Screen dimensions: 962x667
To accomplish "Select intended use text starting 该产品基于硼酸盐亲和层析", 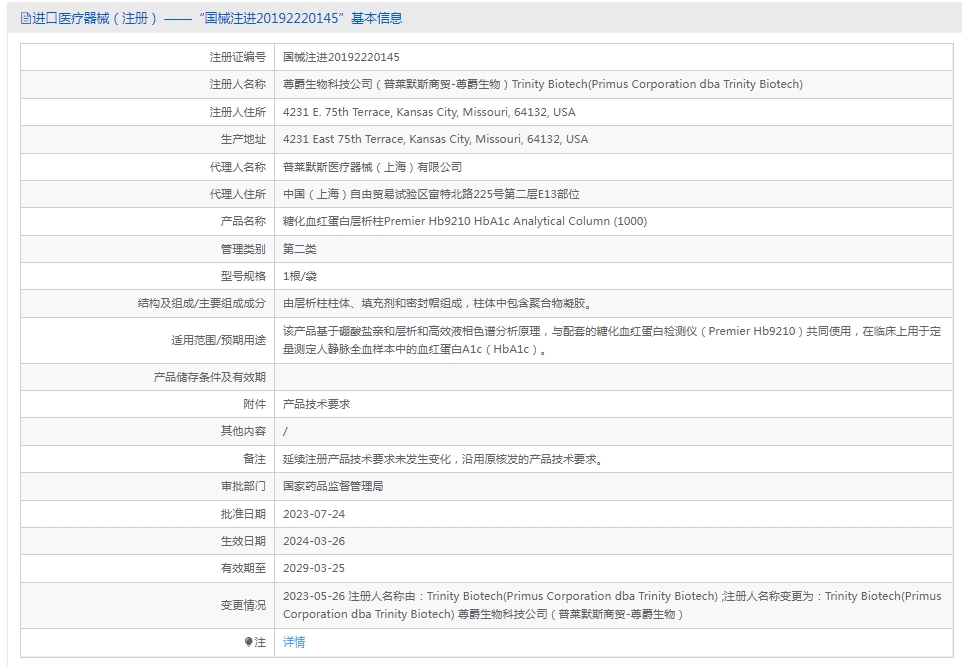I will pos(612,340).
